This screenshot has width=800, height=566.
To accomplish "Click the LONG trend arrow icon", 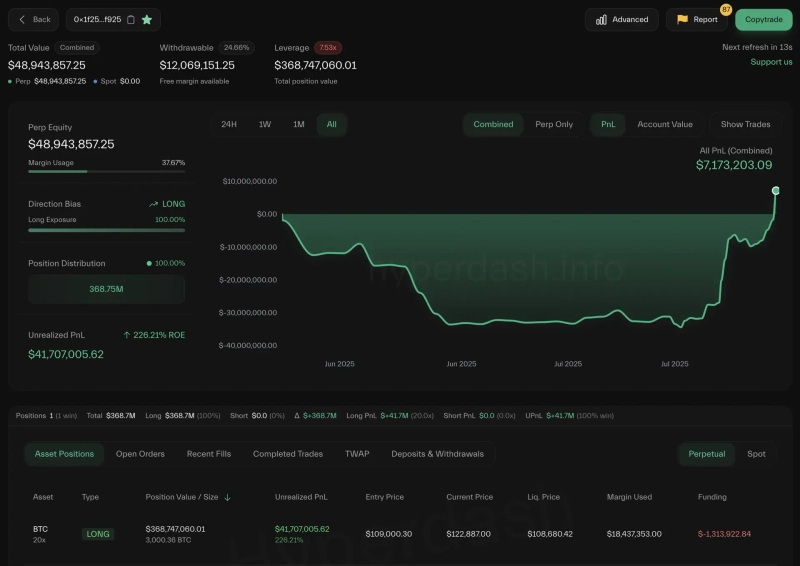I will (x=153, y=204).
